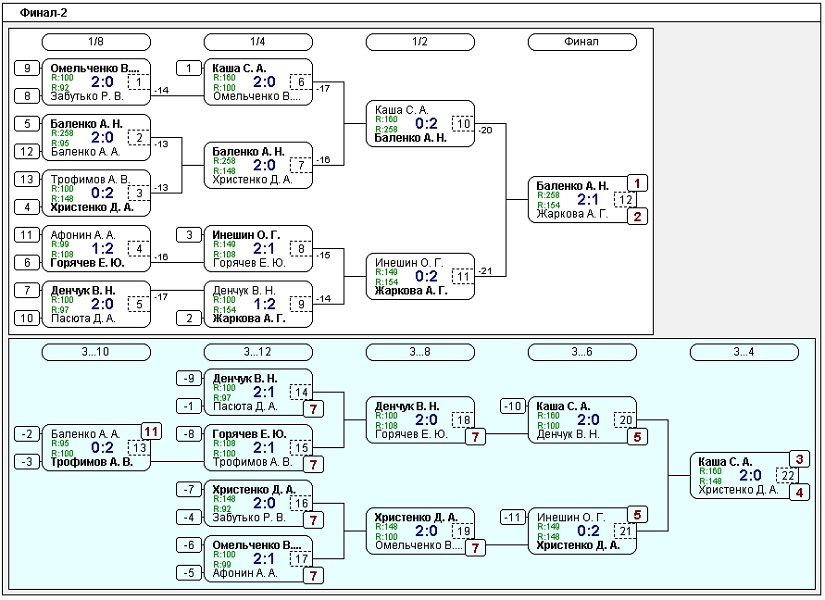Click Трофимов А. В. name in the 3...10 match
This screenshot has width=825, height=600.
pos(92,462)
